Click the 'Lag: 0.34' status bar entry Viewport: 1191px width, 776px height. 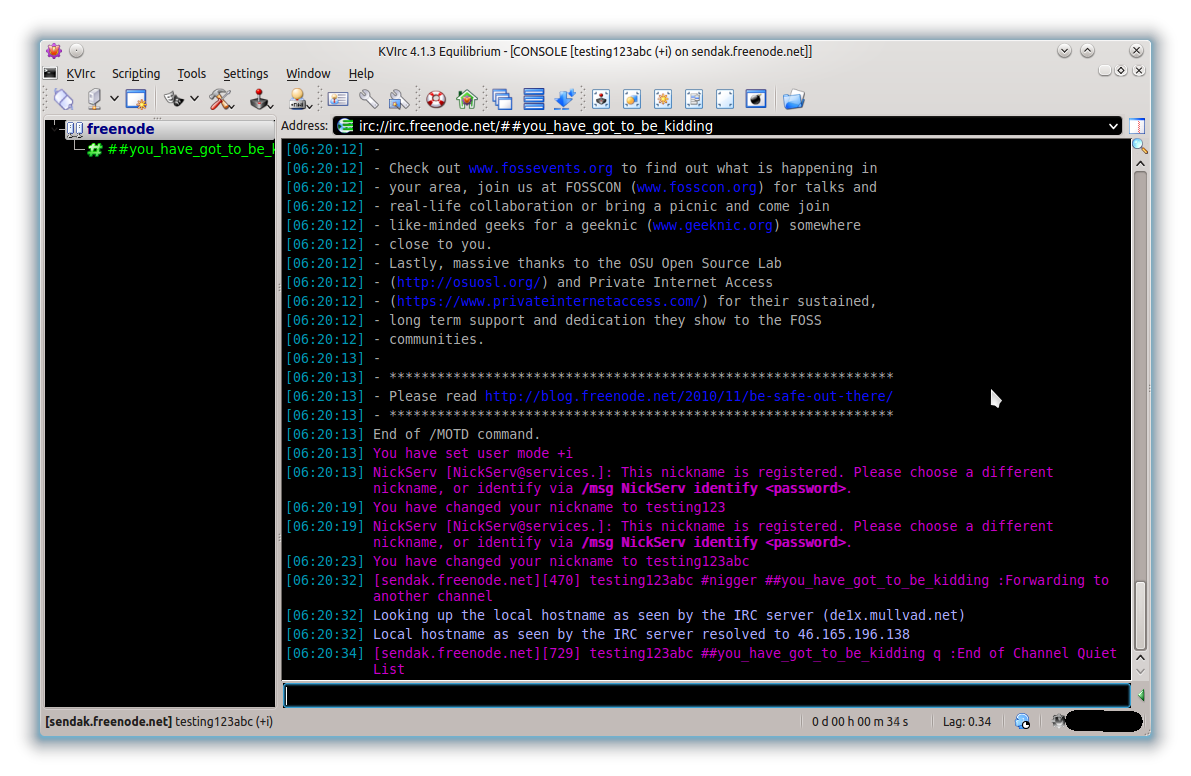point(966,721)
